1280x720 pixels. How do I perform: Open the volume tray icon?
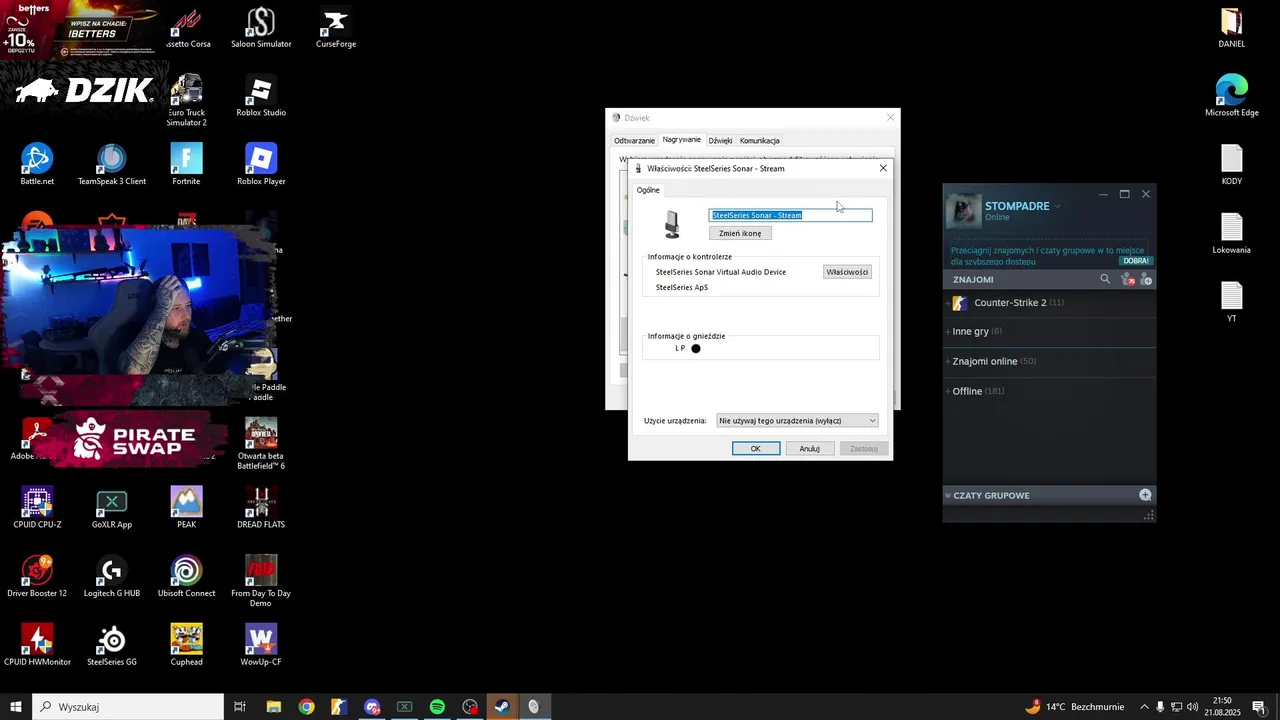(1192, 707)
